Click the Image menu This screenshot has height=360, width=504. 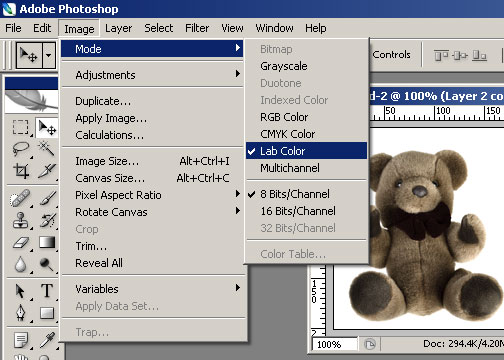click(x=79, y=29)
